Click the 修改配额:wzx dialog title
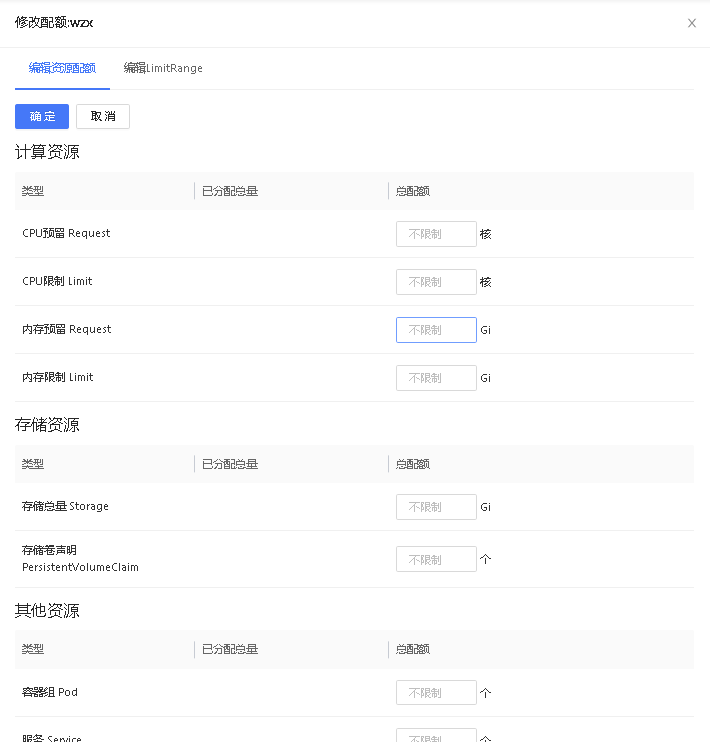The image size is (710, 742). (54, 22)
